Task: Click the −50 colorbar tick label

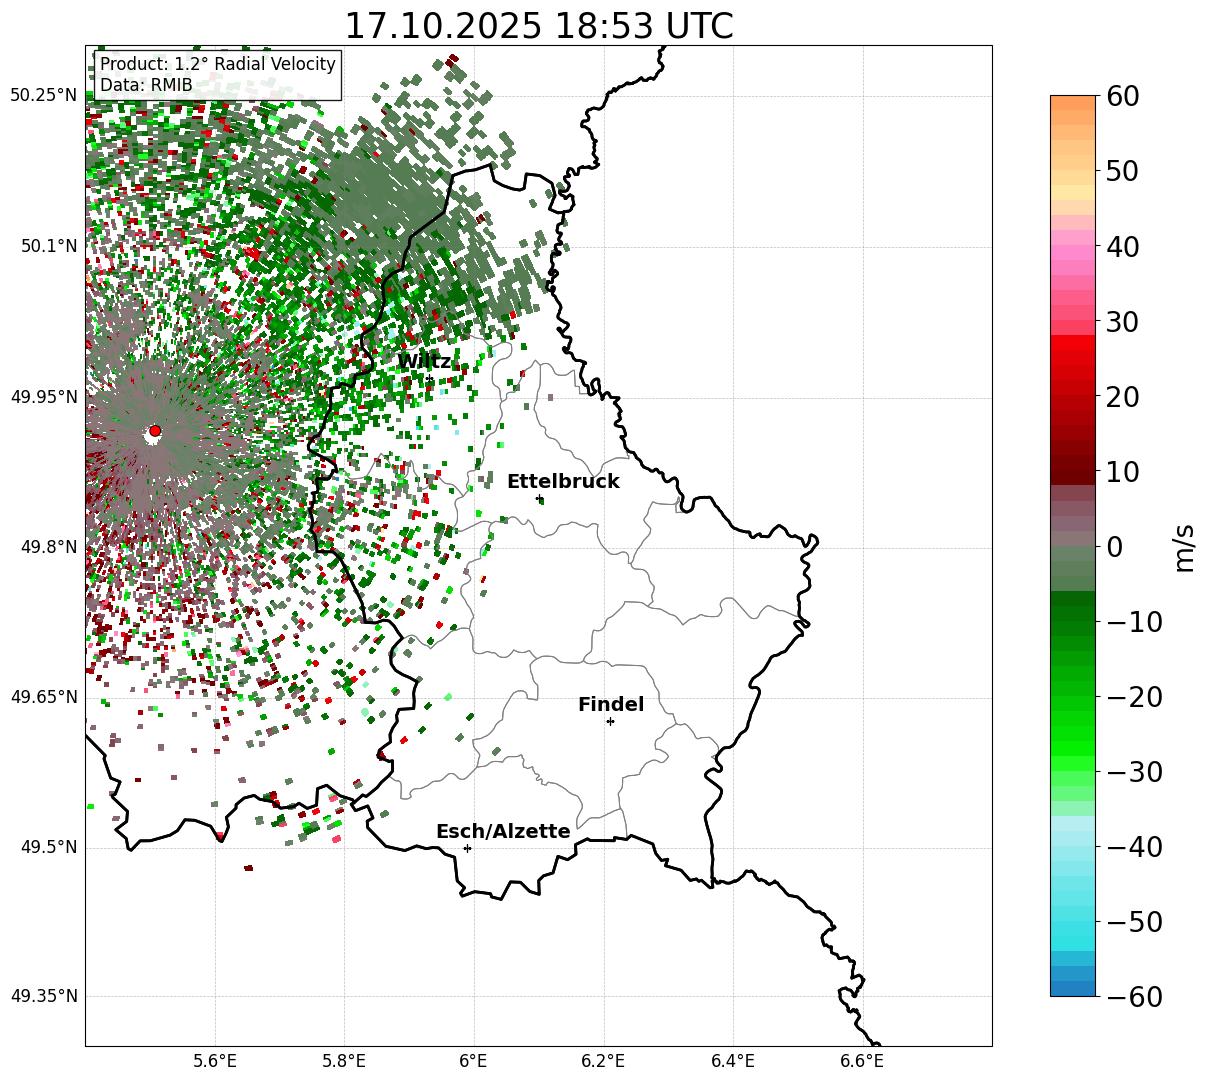Action: tap(1134, 922)
